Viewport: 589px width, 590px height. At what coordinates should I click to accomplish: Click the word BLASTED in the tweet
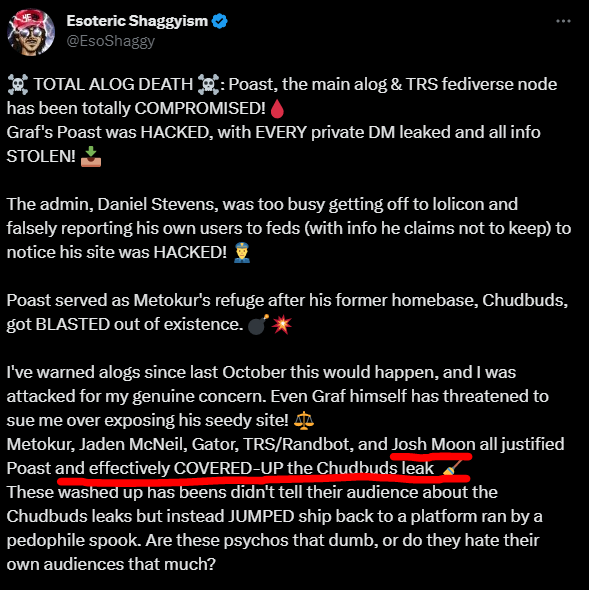73,325
